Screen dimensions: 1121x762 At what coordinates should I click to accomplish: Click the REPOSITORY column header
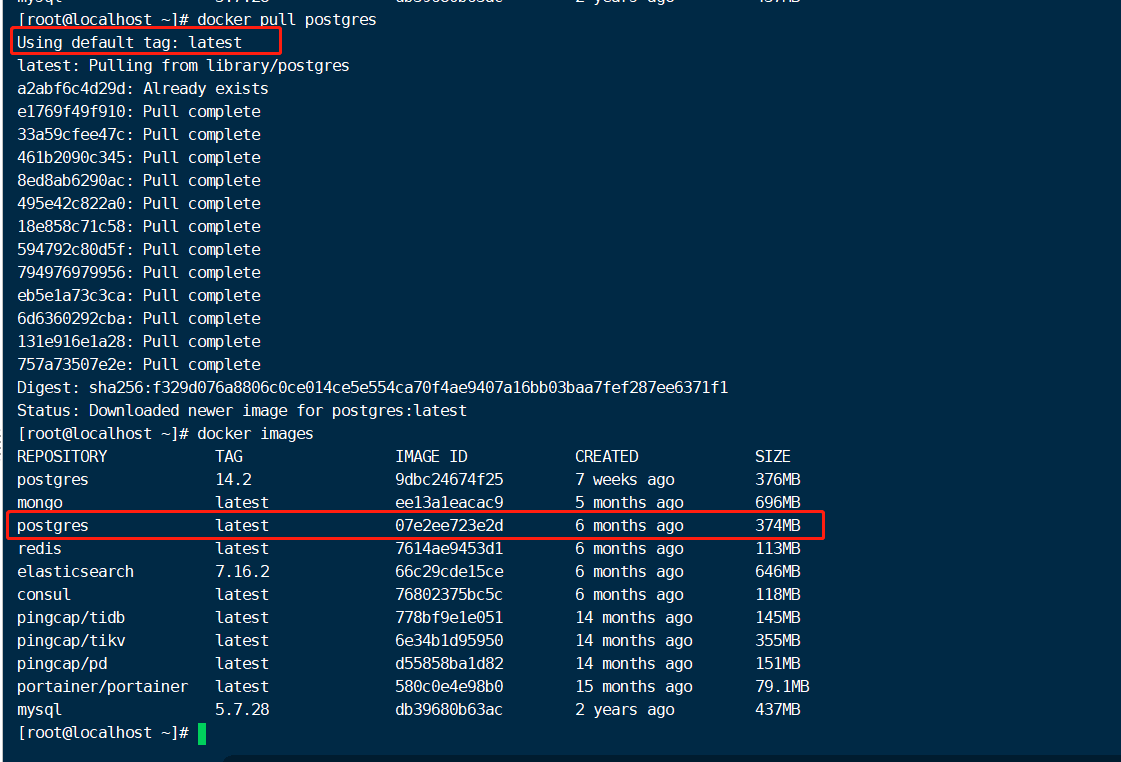click(62, 457)
